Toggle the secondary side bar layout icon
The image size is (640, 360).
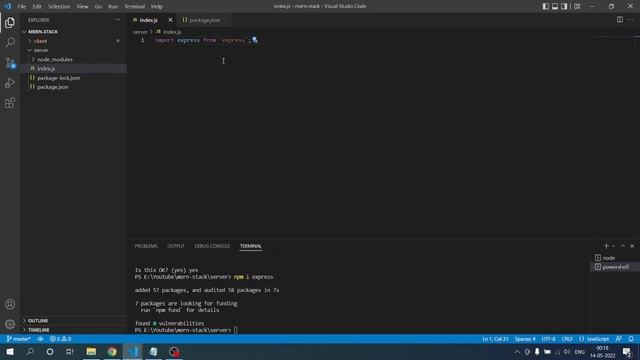(x=564, y=6)
